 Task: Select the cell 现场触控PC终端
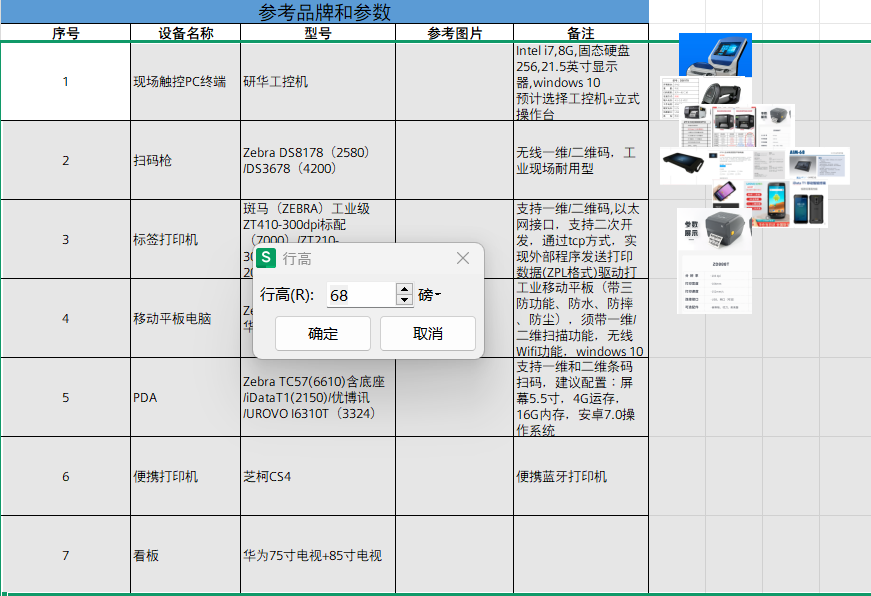click(186, 82)
